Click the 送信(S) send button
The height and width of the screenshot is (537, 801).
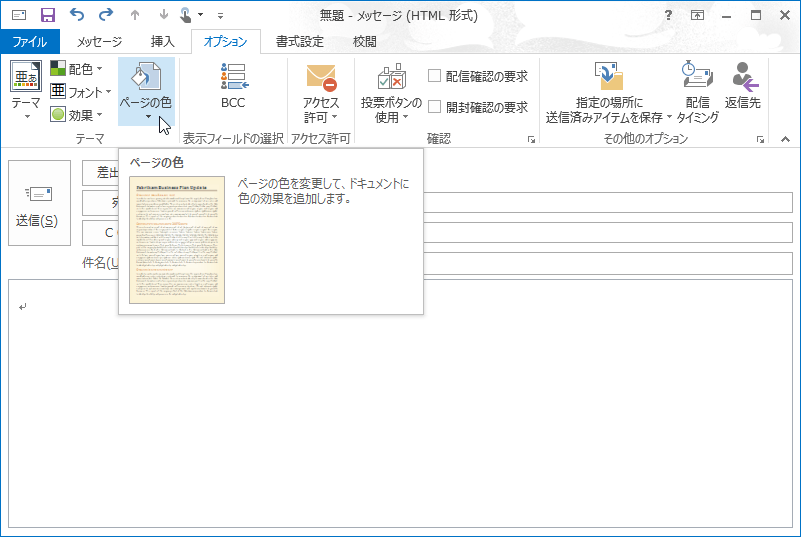(x=39, y=203)
